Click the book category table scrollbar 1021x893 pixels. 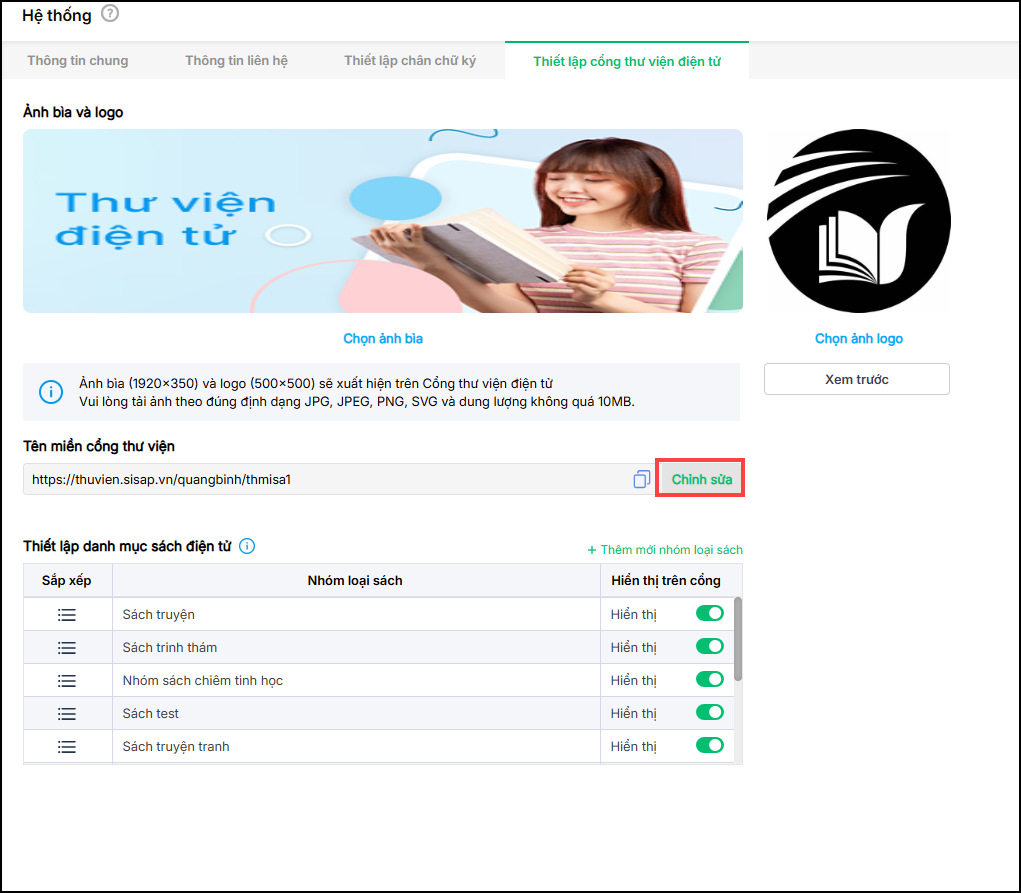pyautogui.click(x=738, y=640)
